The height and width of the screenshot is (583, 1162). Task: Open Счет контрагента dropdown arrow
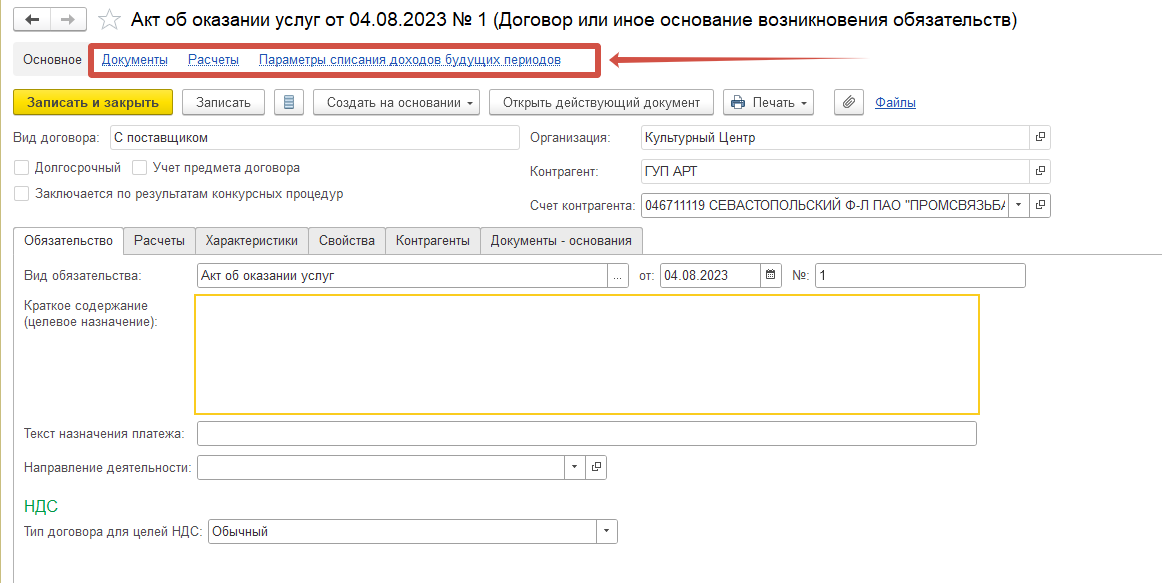click(1018, 205)
